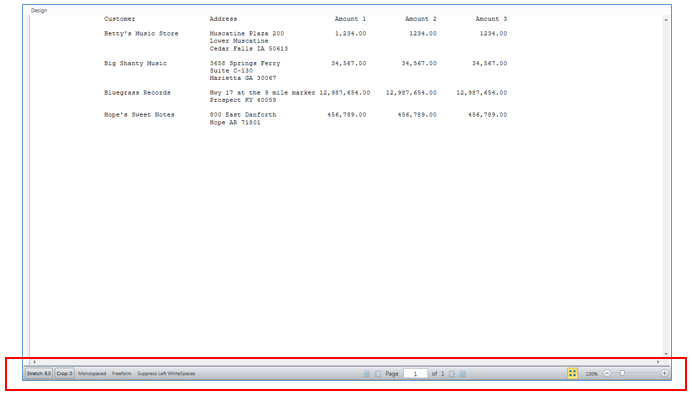Click the Stretch: 6.0 button
Screen dimensions: 692x394
(x=39, y=373)
